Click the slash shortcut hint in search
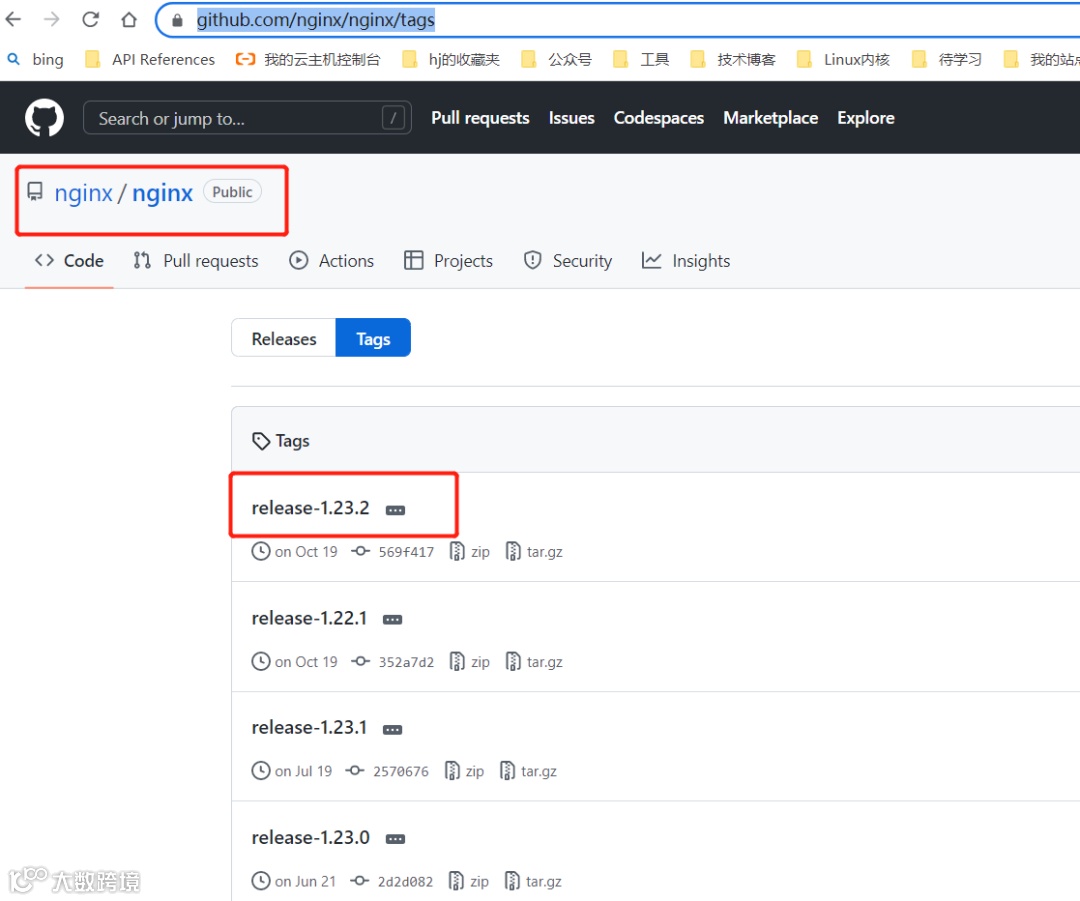 tap(393, 118)
